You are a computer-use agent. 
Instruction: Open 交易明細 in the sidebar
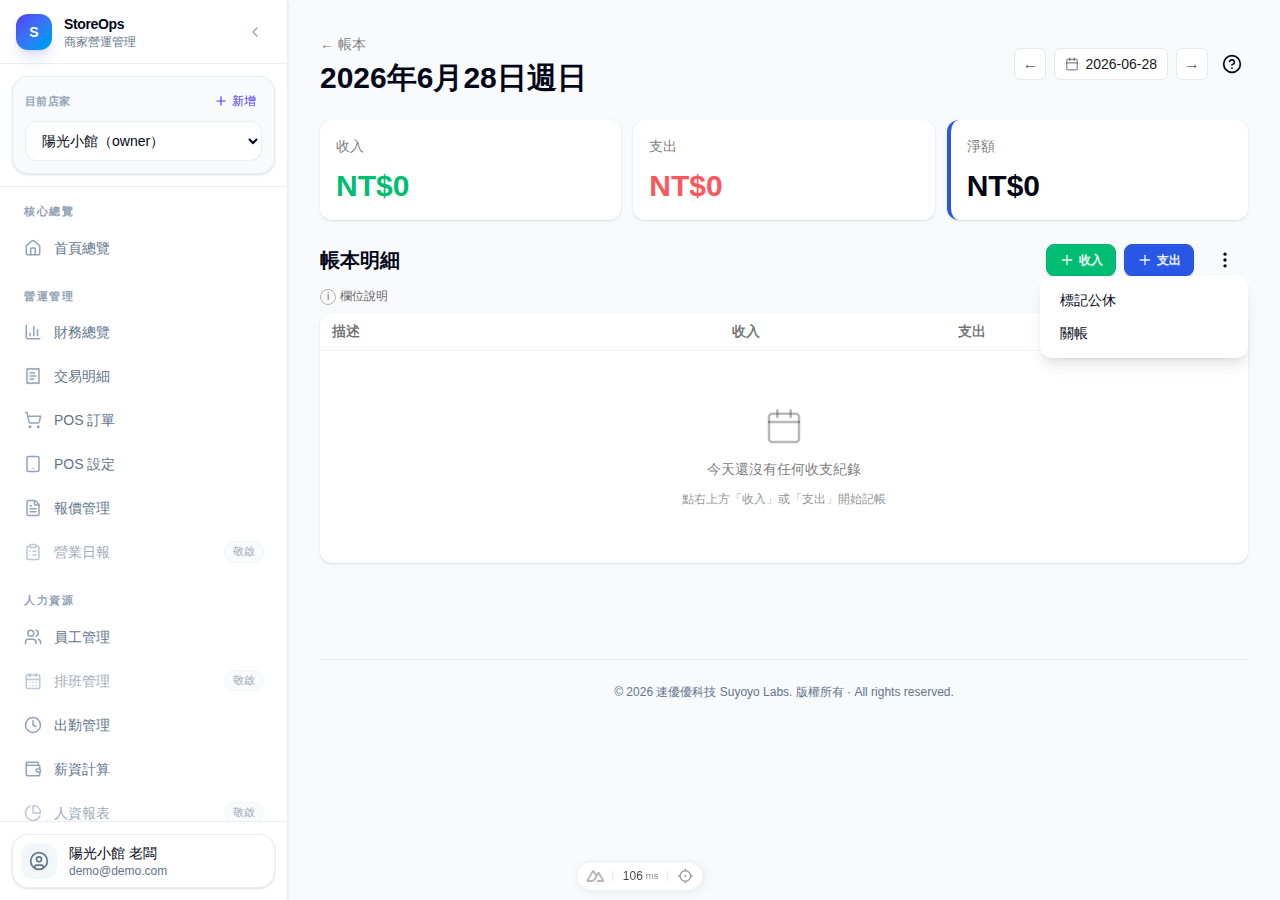(x=143, y=376)
